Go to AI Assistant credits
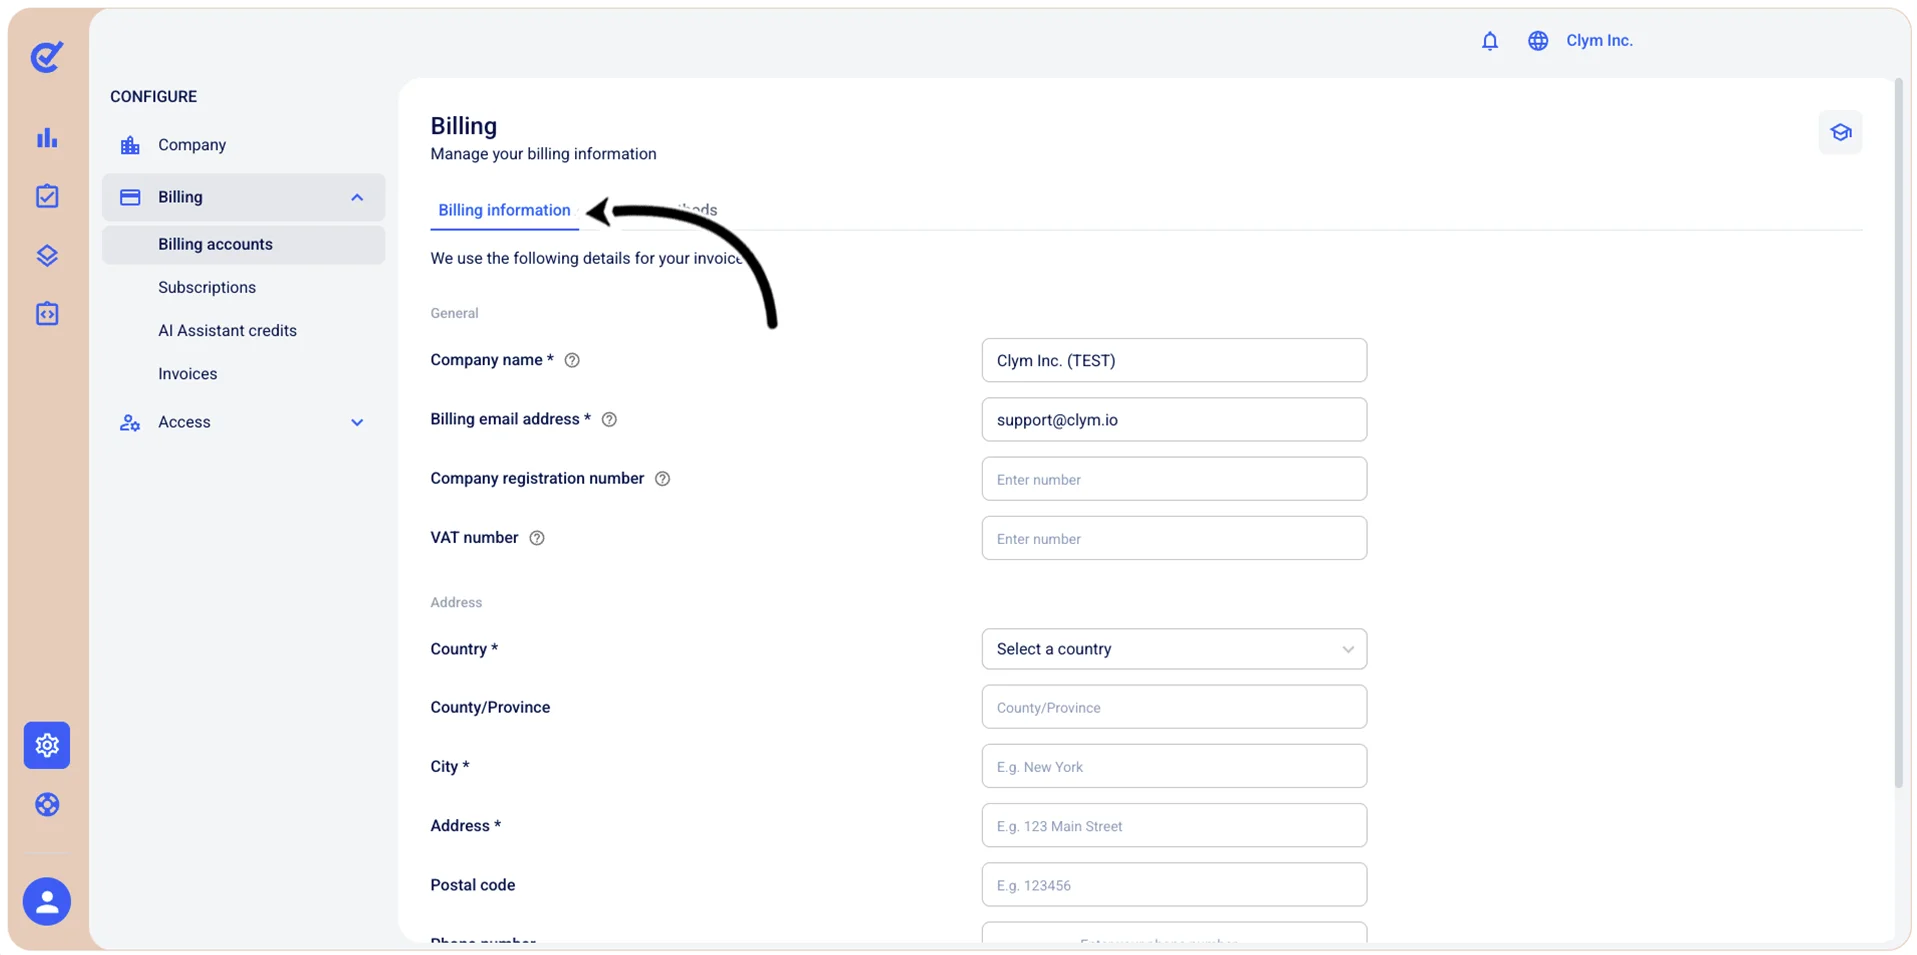 227,330
